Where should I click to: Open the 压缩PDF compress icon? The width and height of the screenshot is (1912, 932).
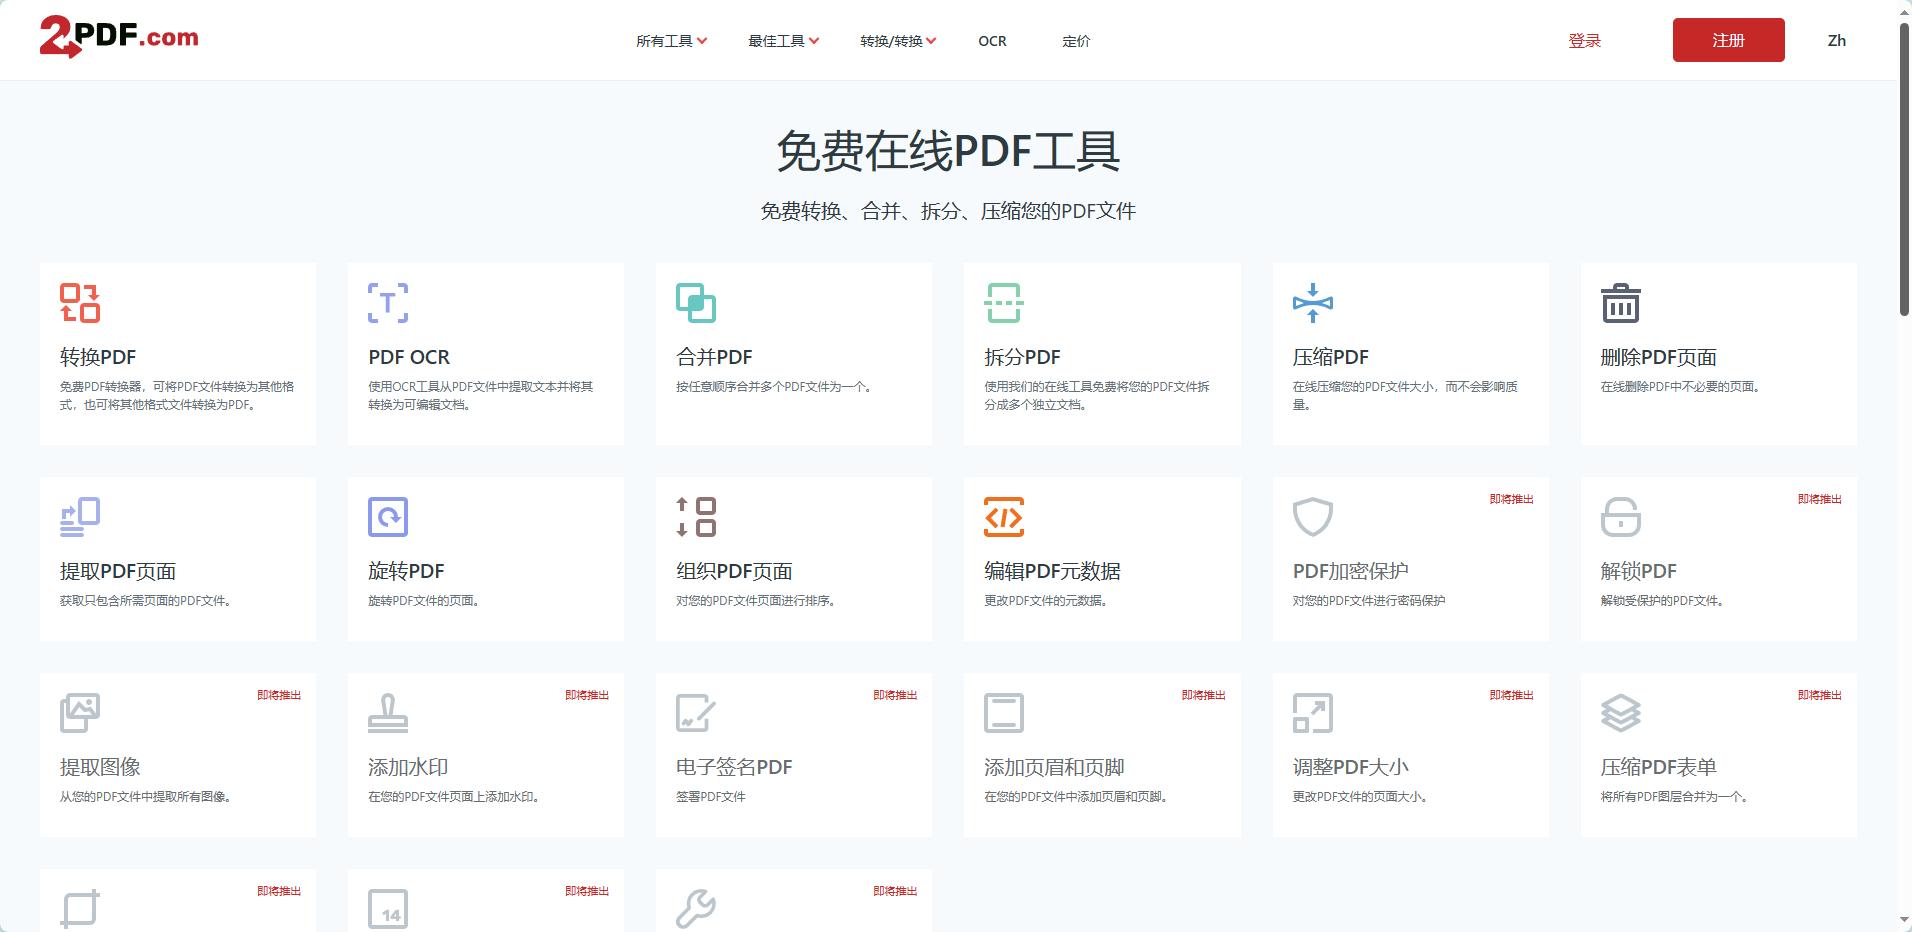(1312, 303)
